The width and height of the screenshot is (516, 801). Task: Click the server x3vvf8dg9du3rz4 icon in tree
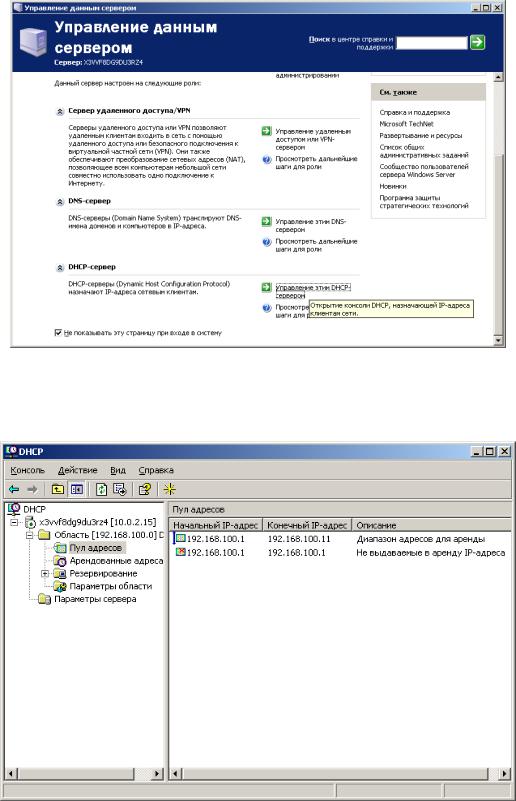tap(31, 522)
